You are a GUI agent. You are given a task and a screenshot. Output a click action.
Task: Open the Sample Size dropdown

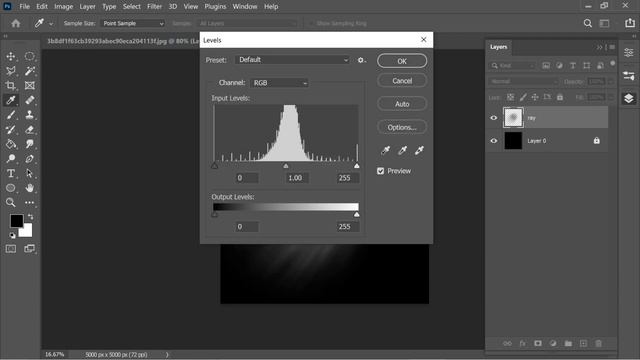tap(133, 23)
